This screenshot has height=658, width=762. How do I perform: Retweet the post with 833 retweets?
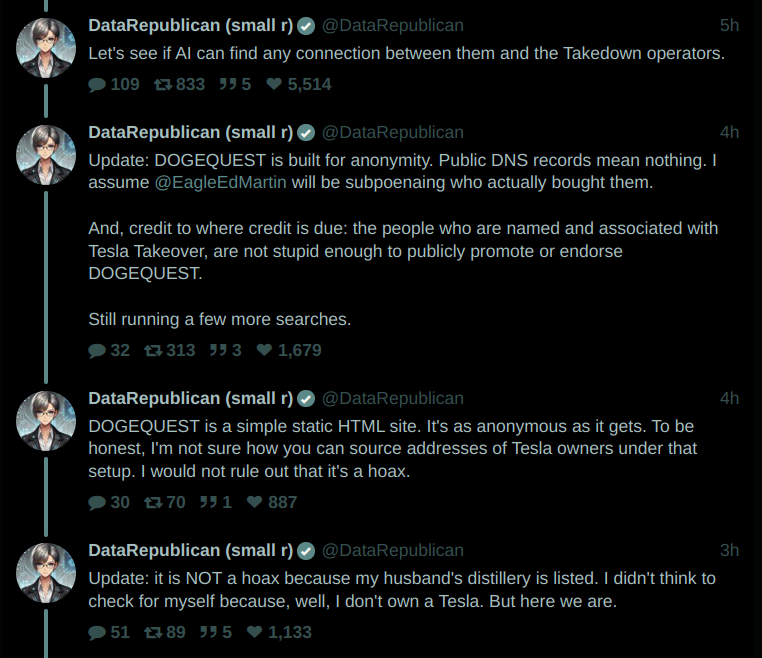(162, 85)
